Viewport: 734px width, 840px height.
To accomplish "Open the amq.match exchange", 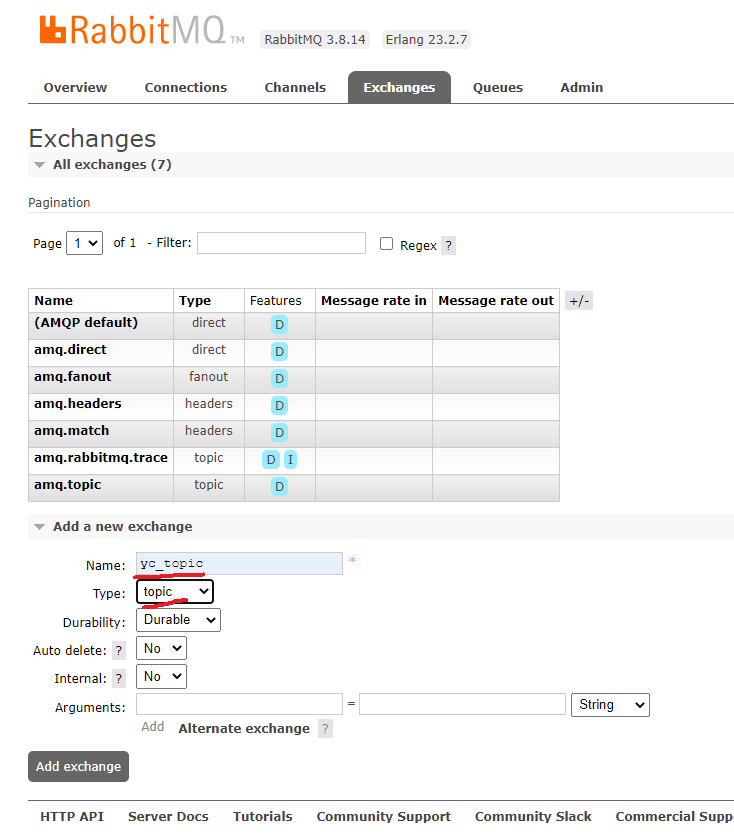I will coord(72,431).
